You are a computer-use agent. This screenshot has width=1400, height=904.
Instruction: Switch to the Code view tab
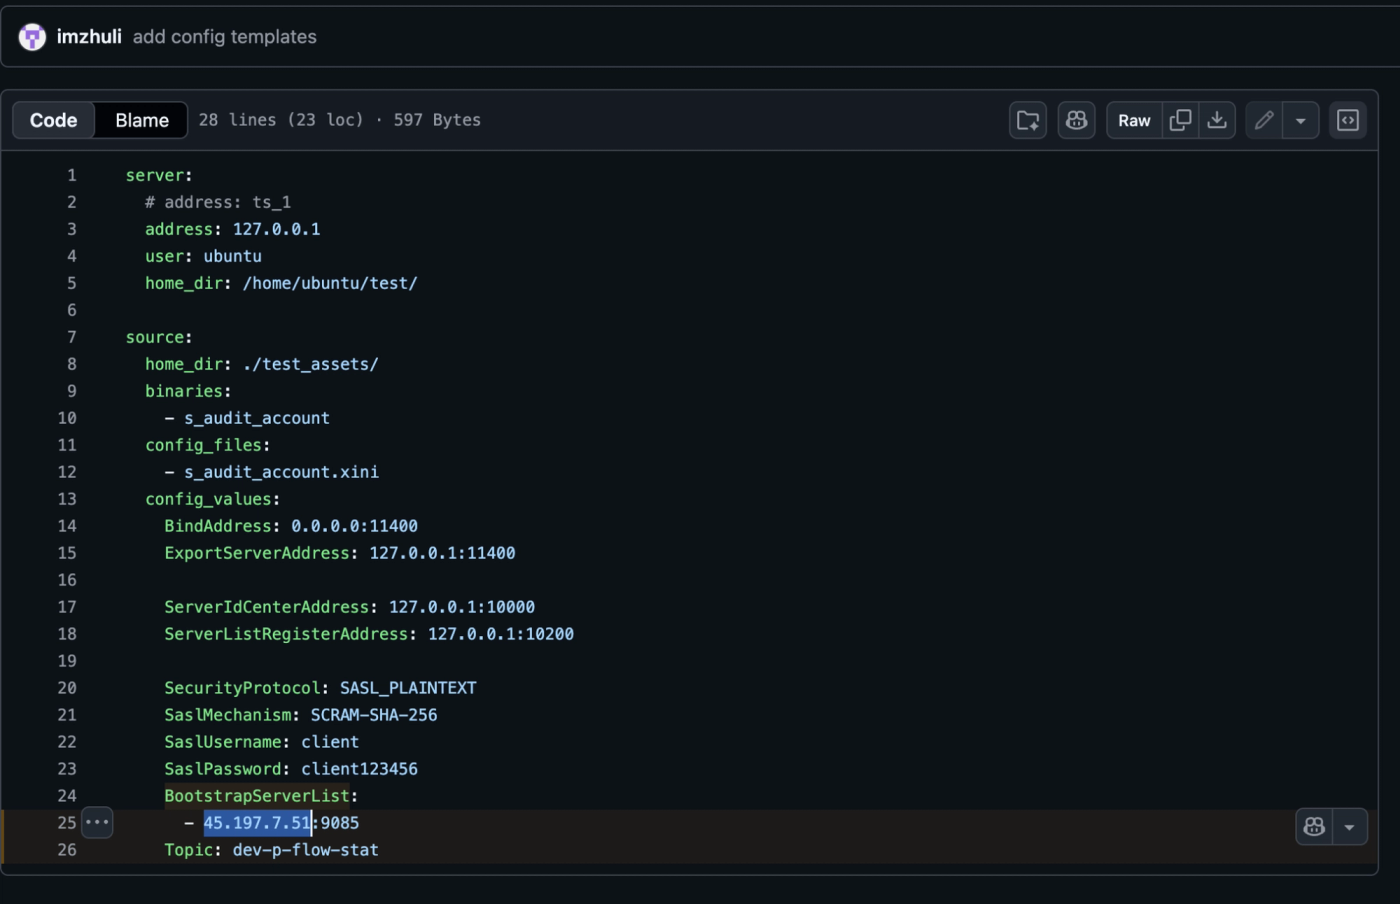(x=54, y=120)
